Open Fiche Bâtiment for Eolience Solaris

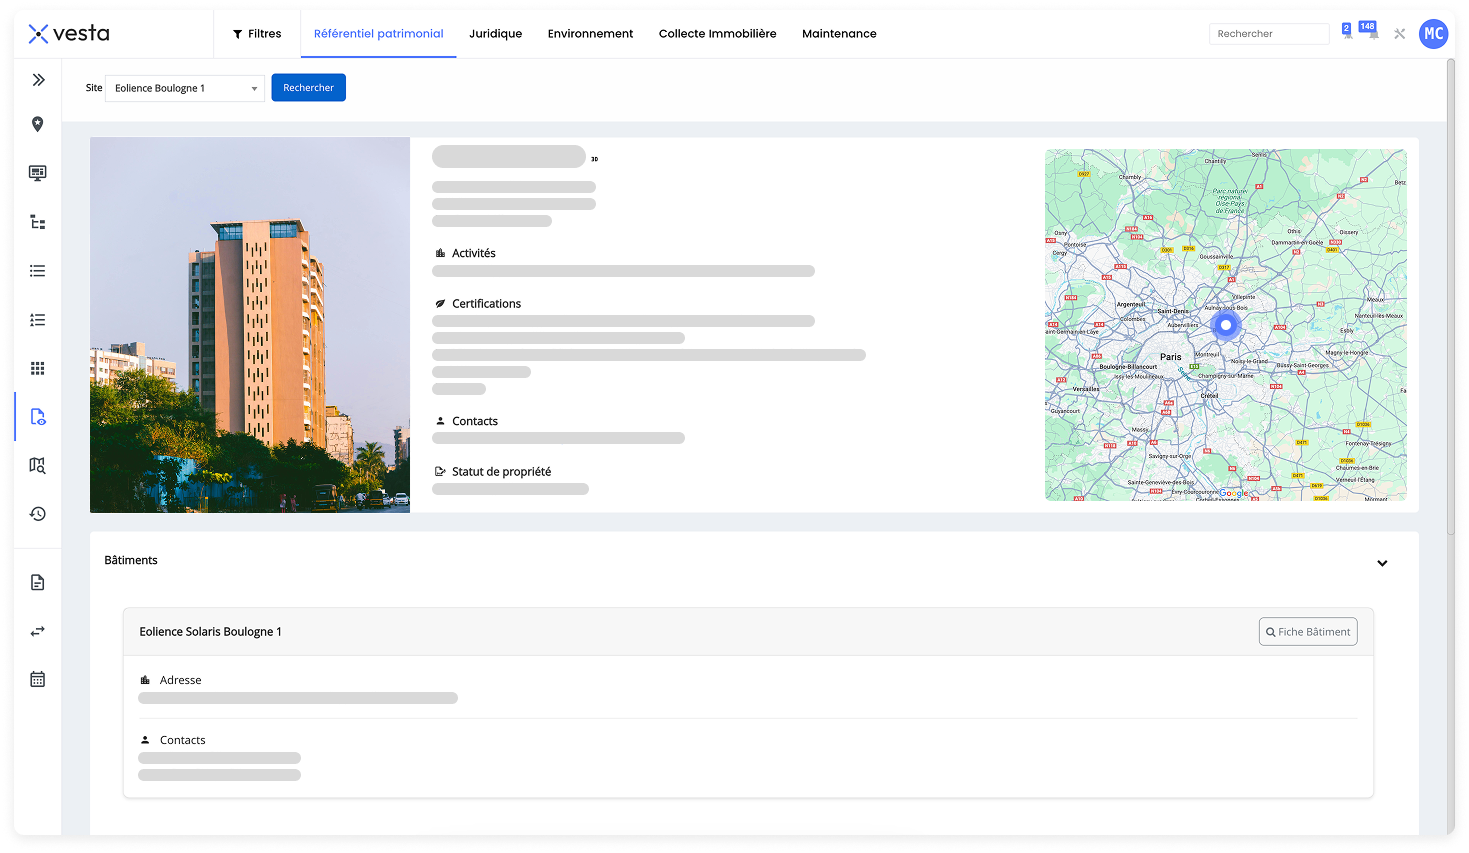pyautogui.click(x=1307, y=632)
